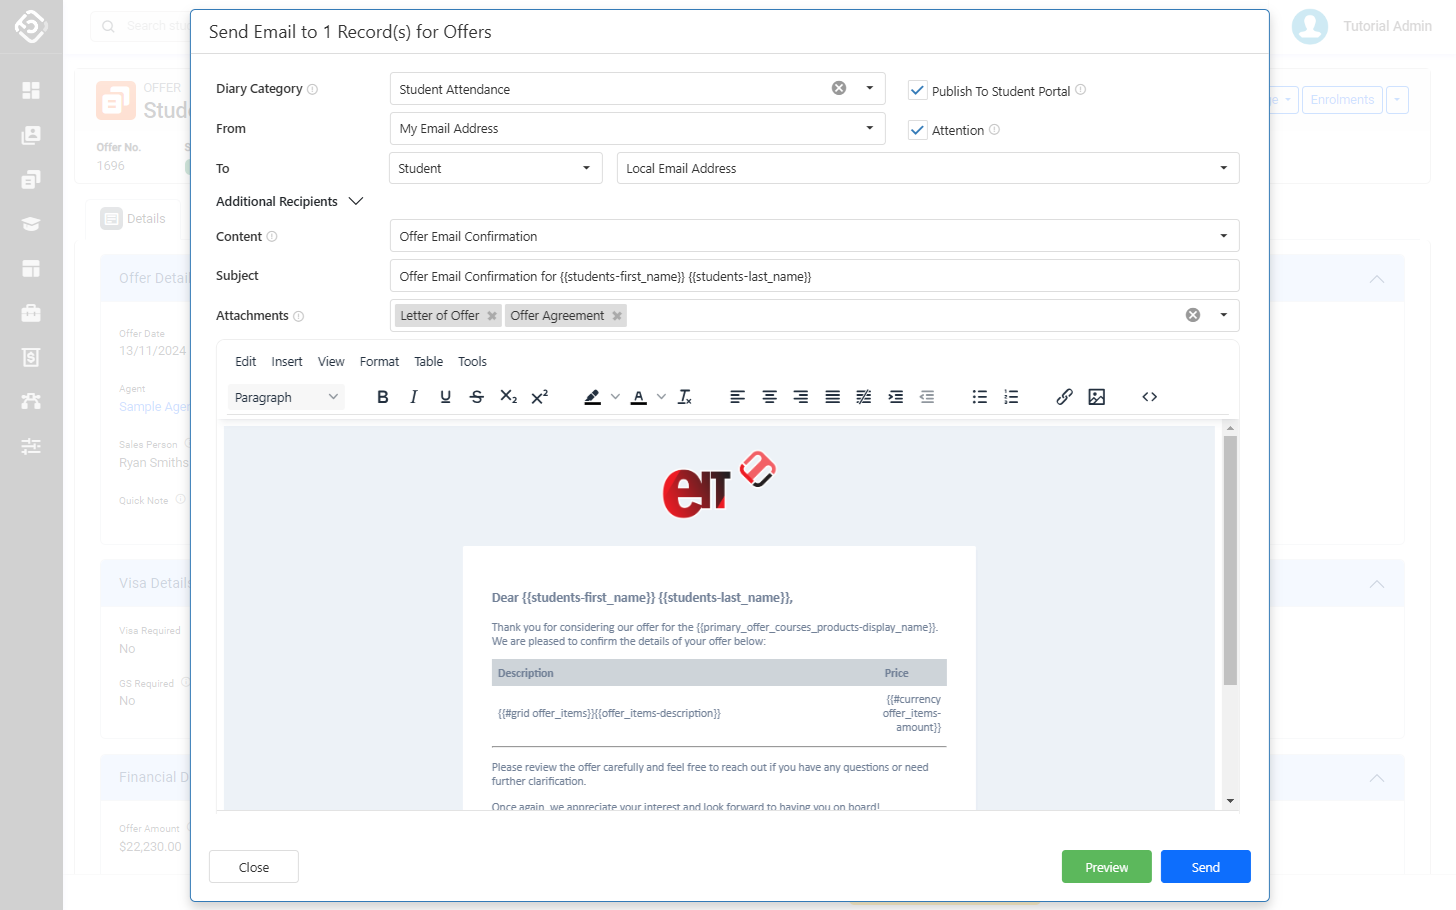Insert a link using the link icon
This screenshot has width=1456, height=910.
[x=1064, y=397]
